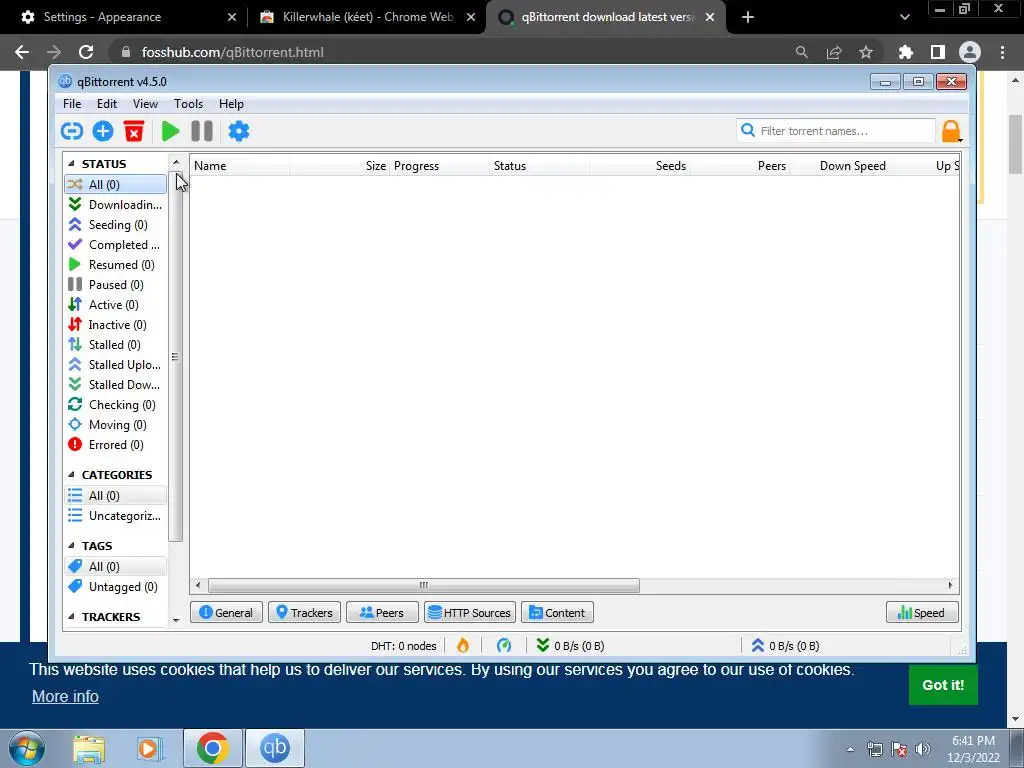Click the horizontal scrollbar of torrent list
Image resolution: width=1024 pixels, height=768 pixels.
(423, 585)
